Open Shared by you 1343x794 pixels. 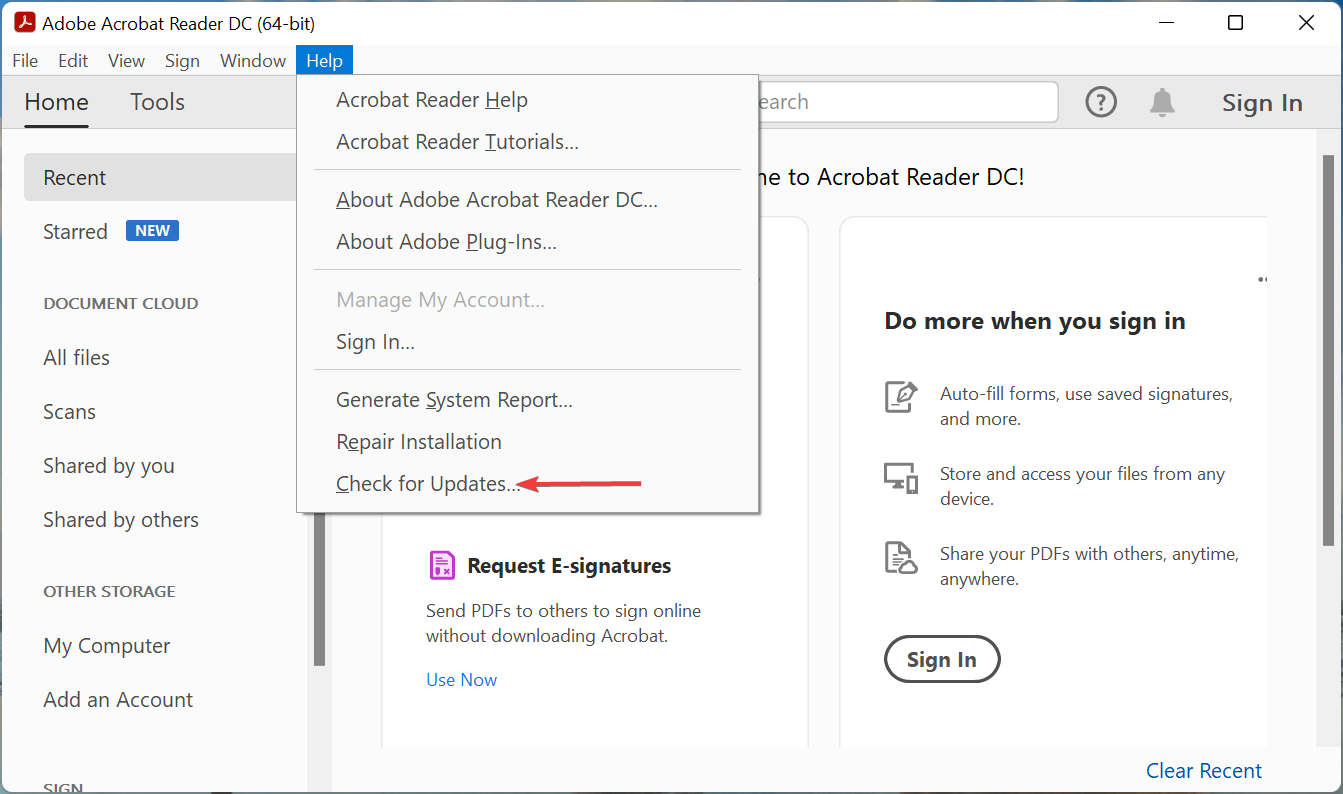[x=108, y=466]
